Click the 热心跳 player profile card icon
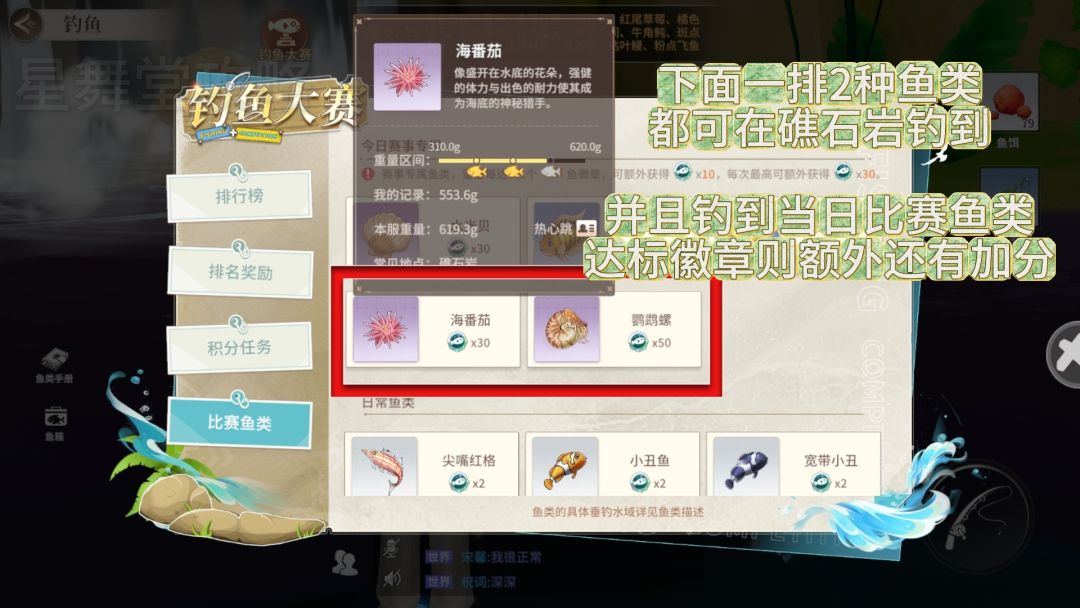 click(587, 227)
